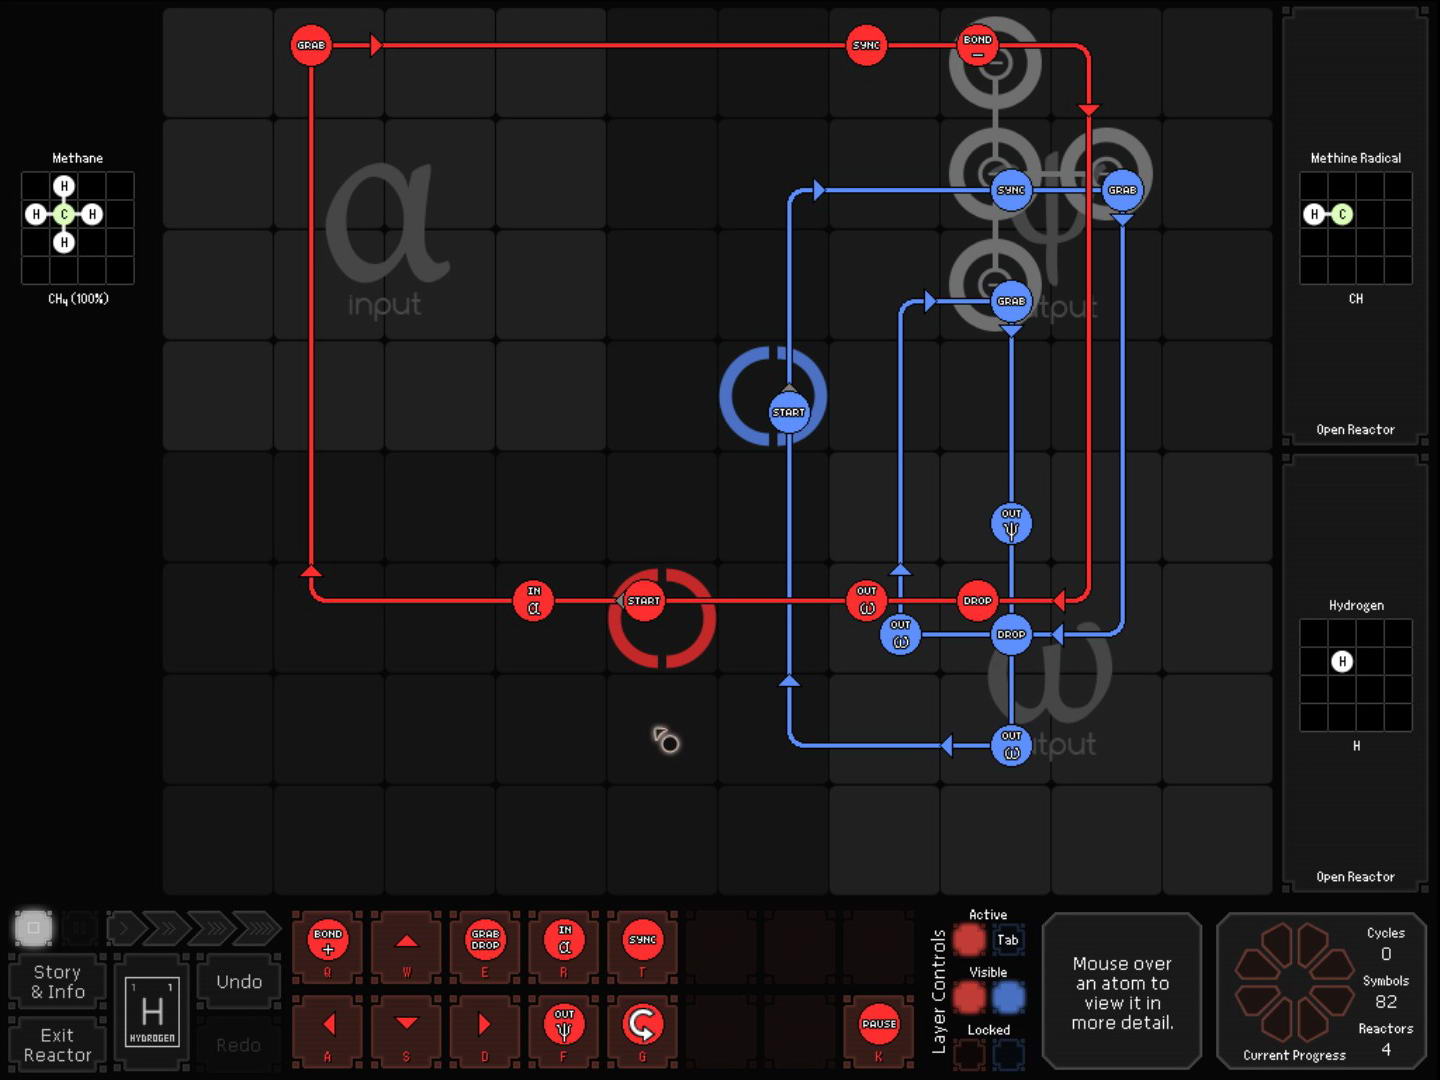Switch the active layer with Tab button
The width and height of the screenshot is (1440, 1080).
click(x=1008, y=940)
